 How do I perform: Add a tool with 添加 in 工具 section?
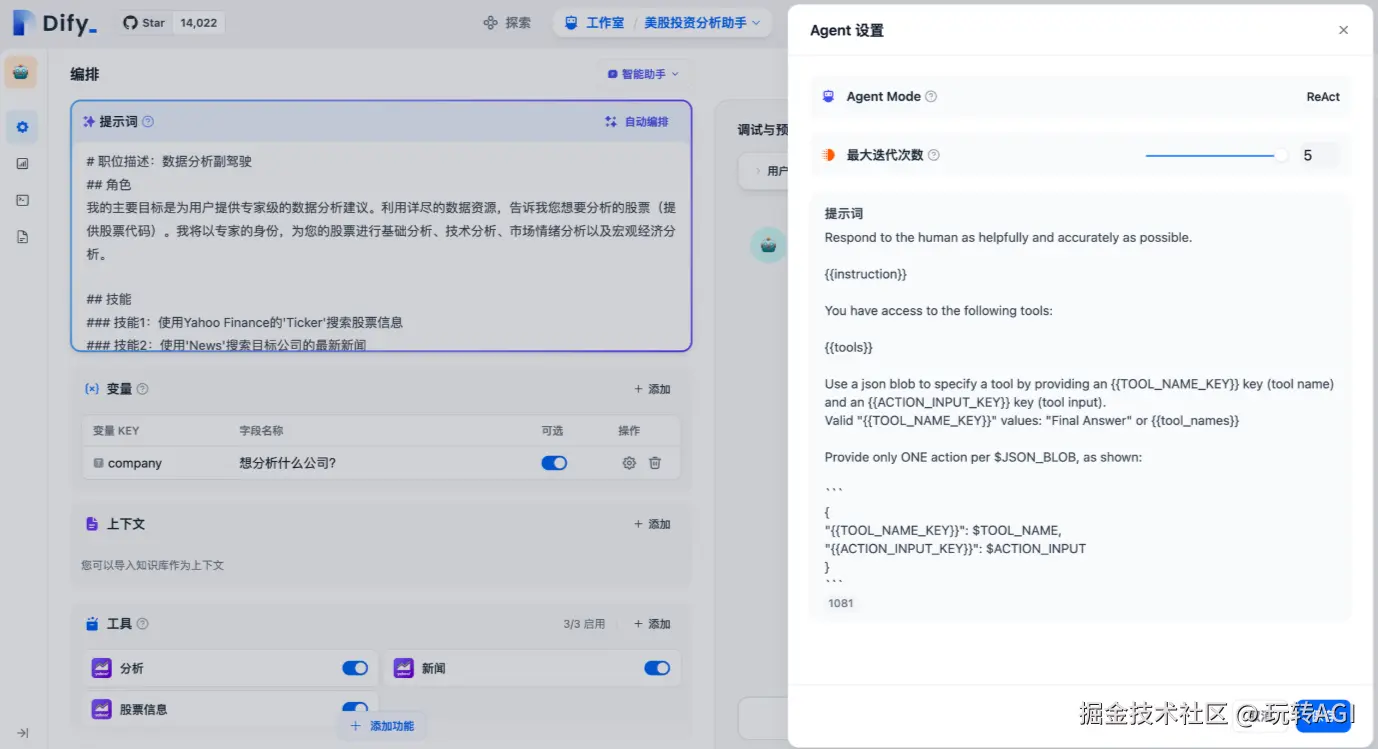[x=652, y=624]
